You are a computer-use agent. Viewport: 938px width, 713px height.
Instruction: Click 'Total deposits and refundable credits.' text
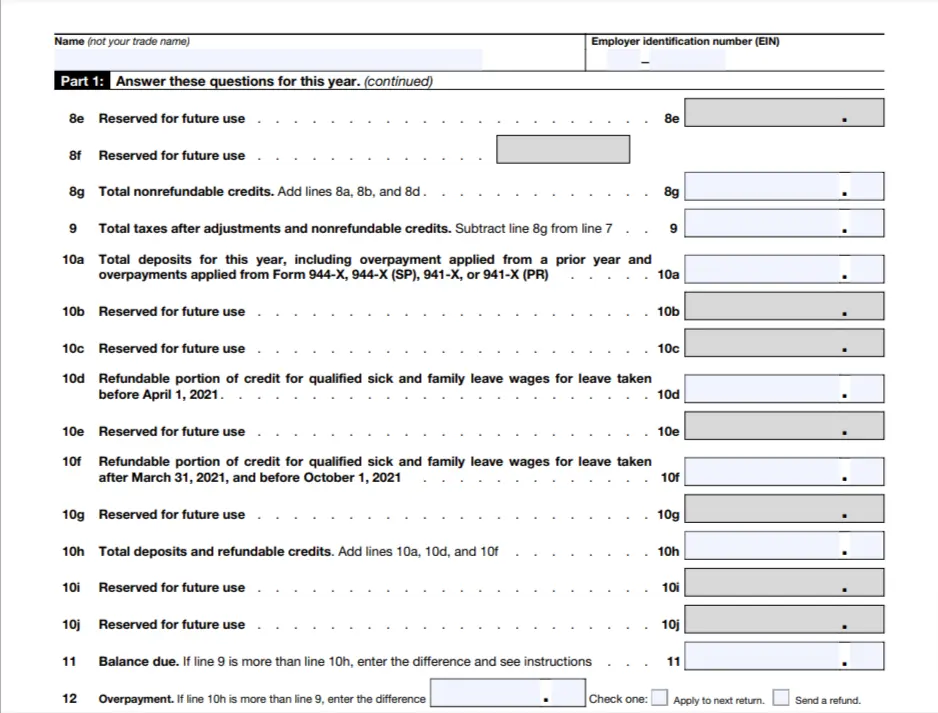pos(216,551)
